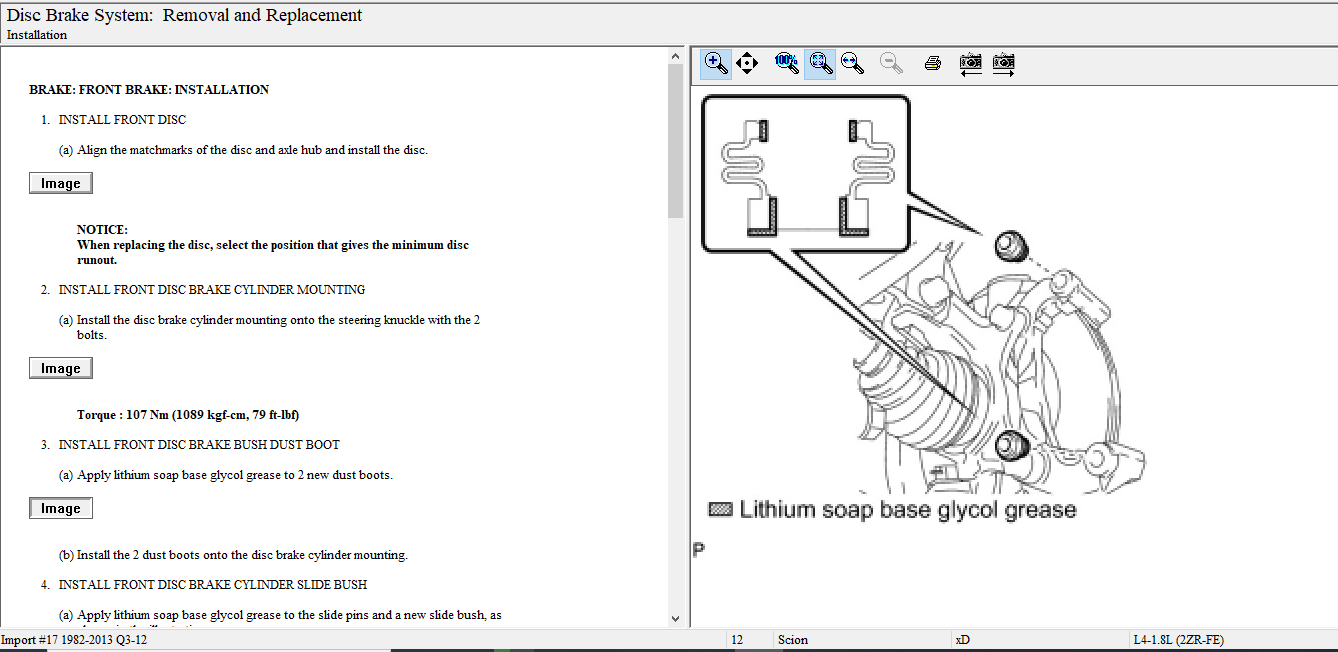Image resolution: width=1338 pixels, height=652 pixels.
Task: Select the zoom in magnifier tool
Action: (716, 64)
